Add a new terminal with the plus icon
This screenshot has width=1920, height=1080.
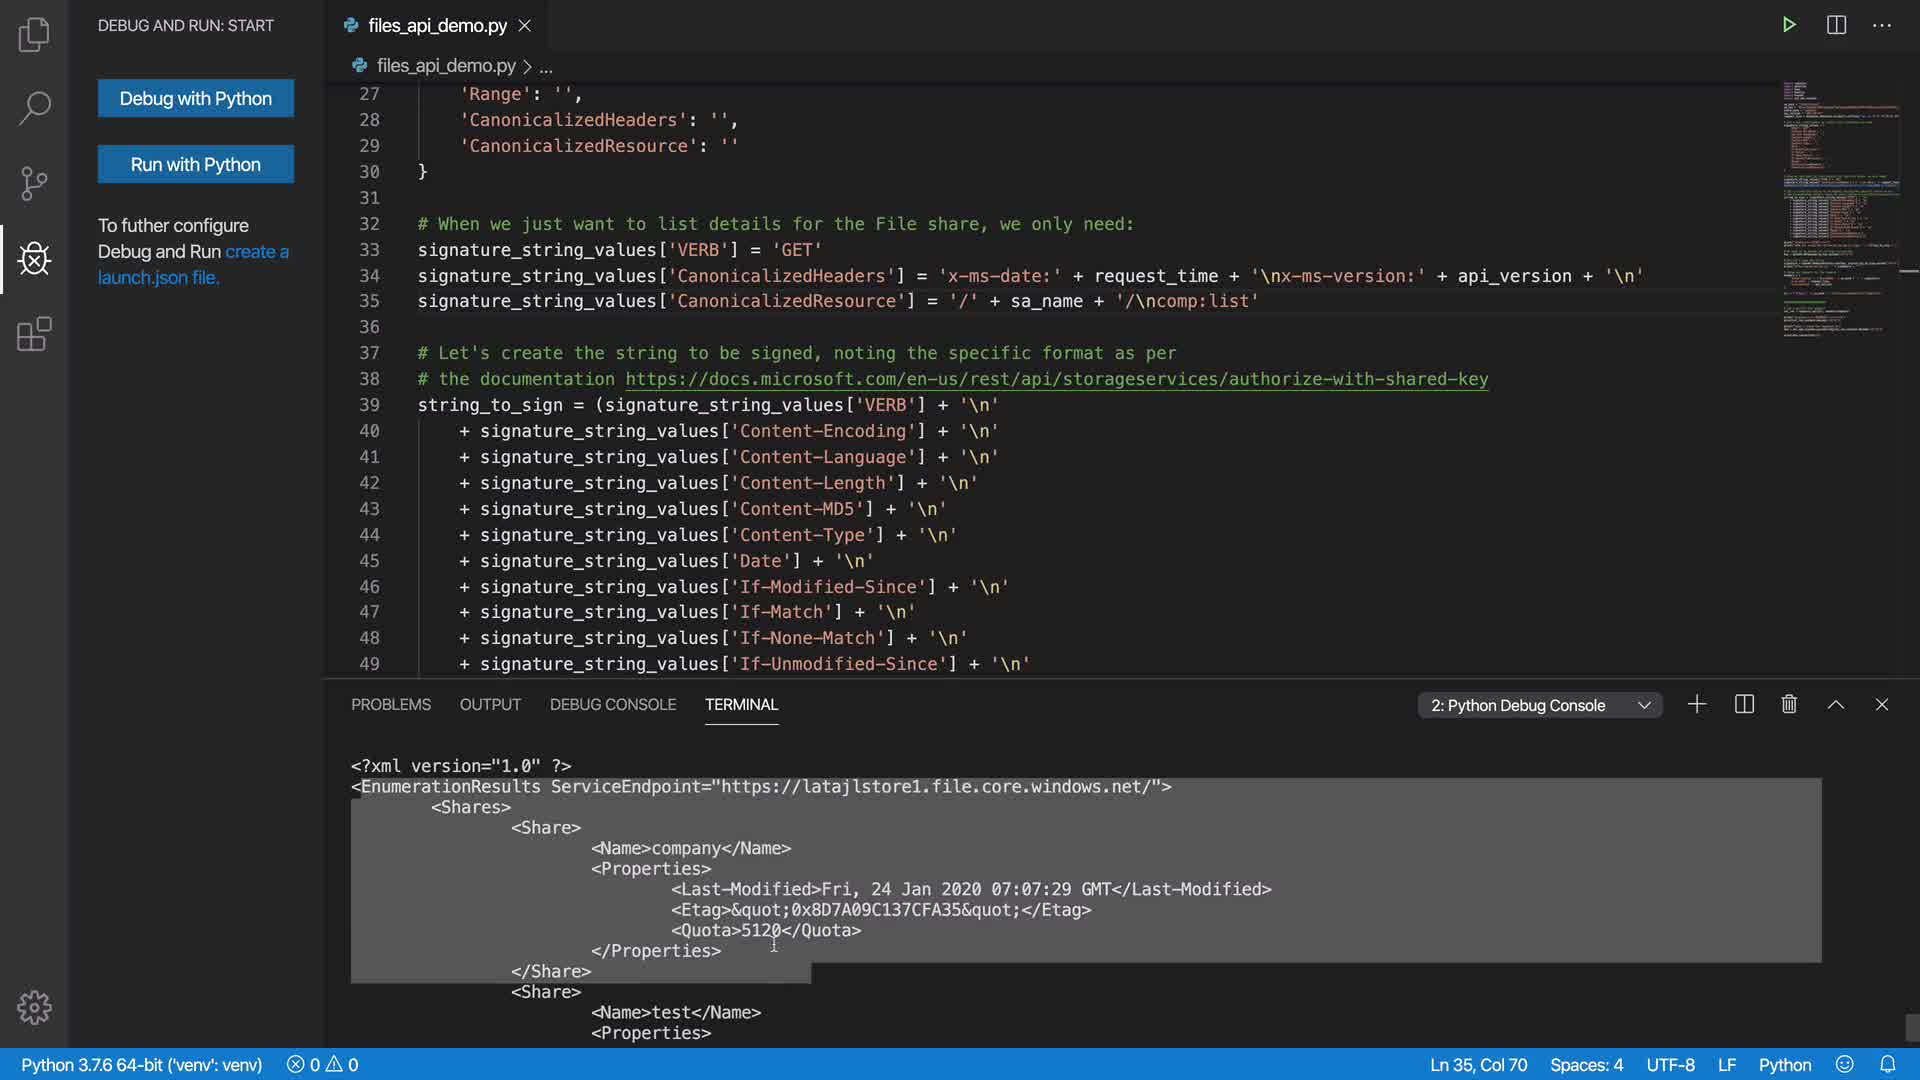pyautogui.click(x=1697, y=705)
